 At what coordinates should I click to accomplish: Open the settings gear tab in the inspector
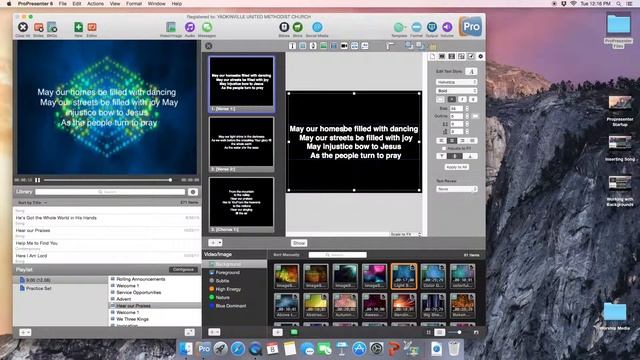pos(481,56)
